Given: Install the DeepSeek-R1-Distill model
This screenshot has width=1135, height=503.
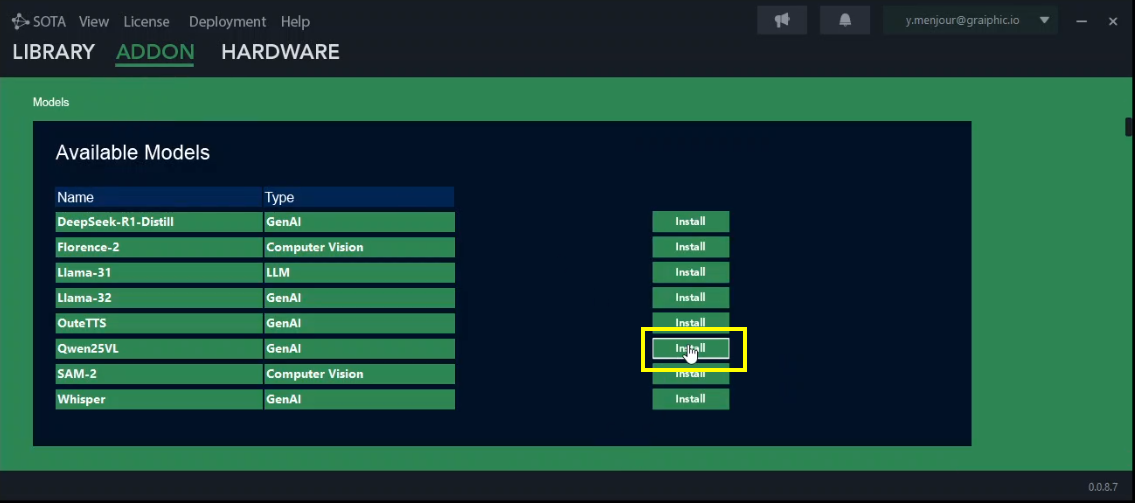Looking at the screenshot, I should tap(691, 221).
